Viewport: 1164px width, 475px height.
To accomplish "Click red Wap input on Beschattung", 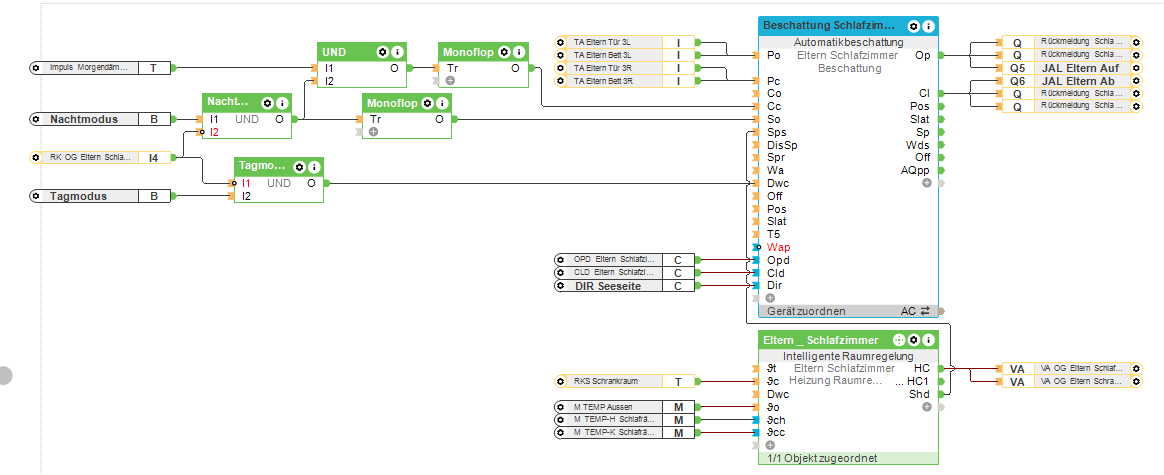I will 778,247.
